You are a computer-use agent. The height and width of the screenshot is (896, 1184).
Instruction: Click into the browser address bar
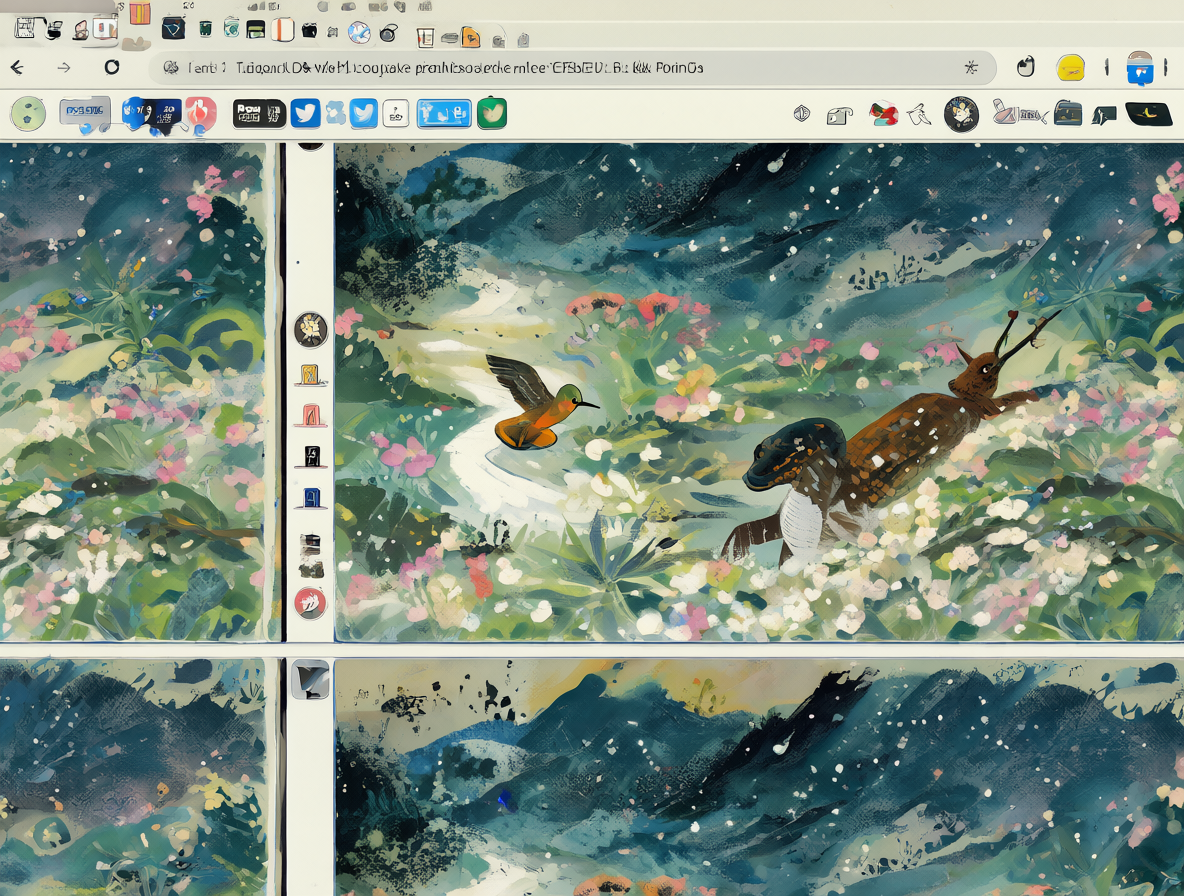coord(572,68)
